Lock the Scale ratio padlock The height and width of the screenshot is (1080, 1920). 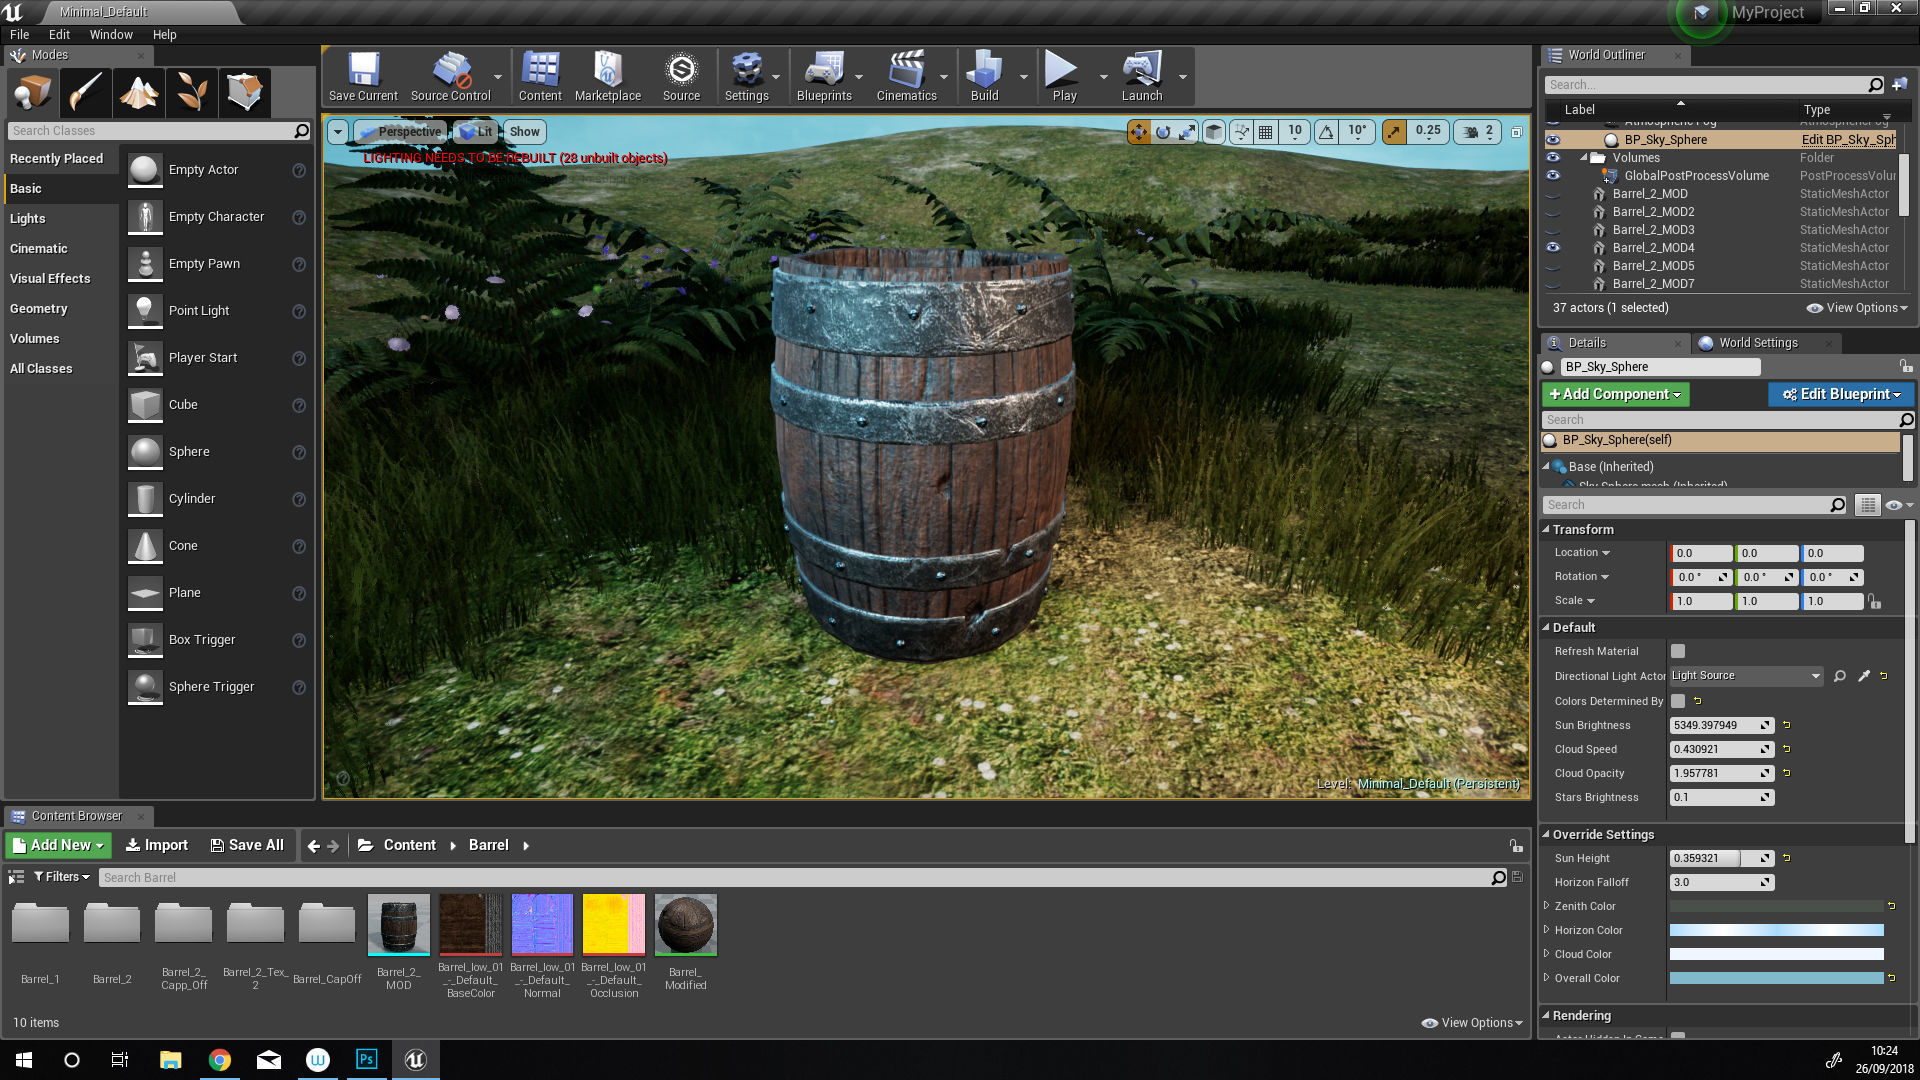pos(1875,601)
